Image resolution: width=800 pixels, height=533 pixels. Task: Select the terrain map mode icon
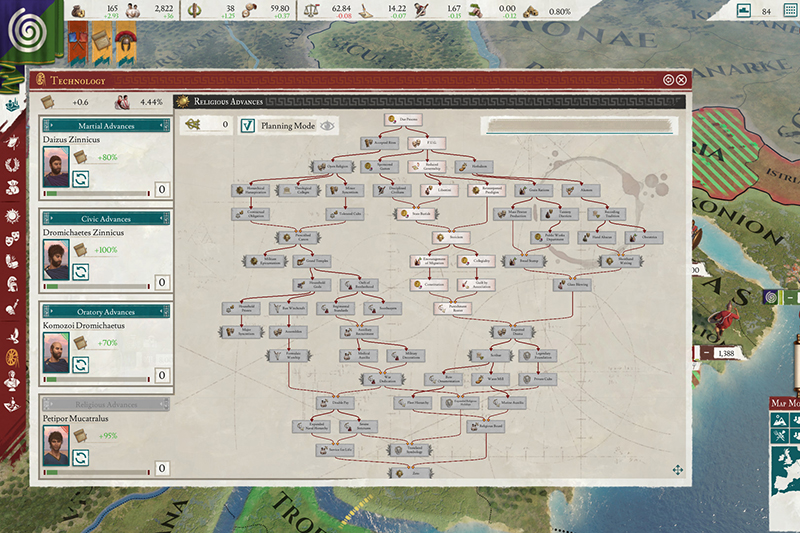pos(779,420)
